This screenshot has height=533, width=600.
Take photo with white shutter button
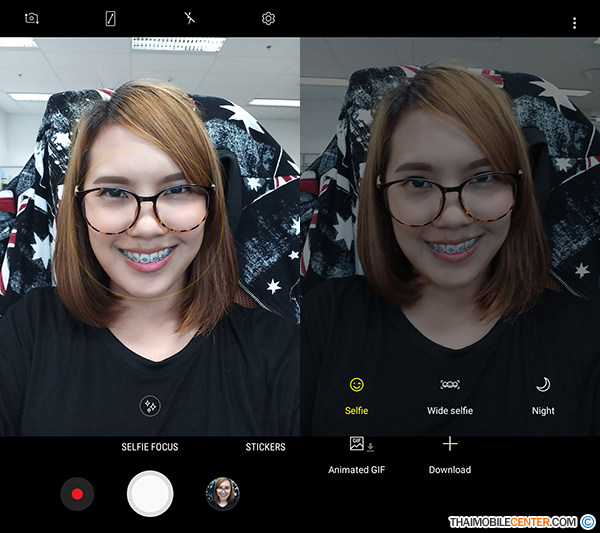150,494
